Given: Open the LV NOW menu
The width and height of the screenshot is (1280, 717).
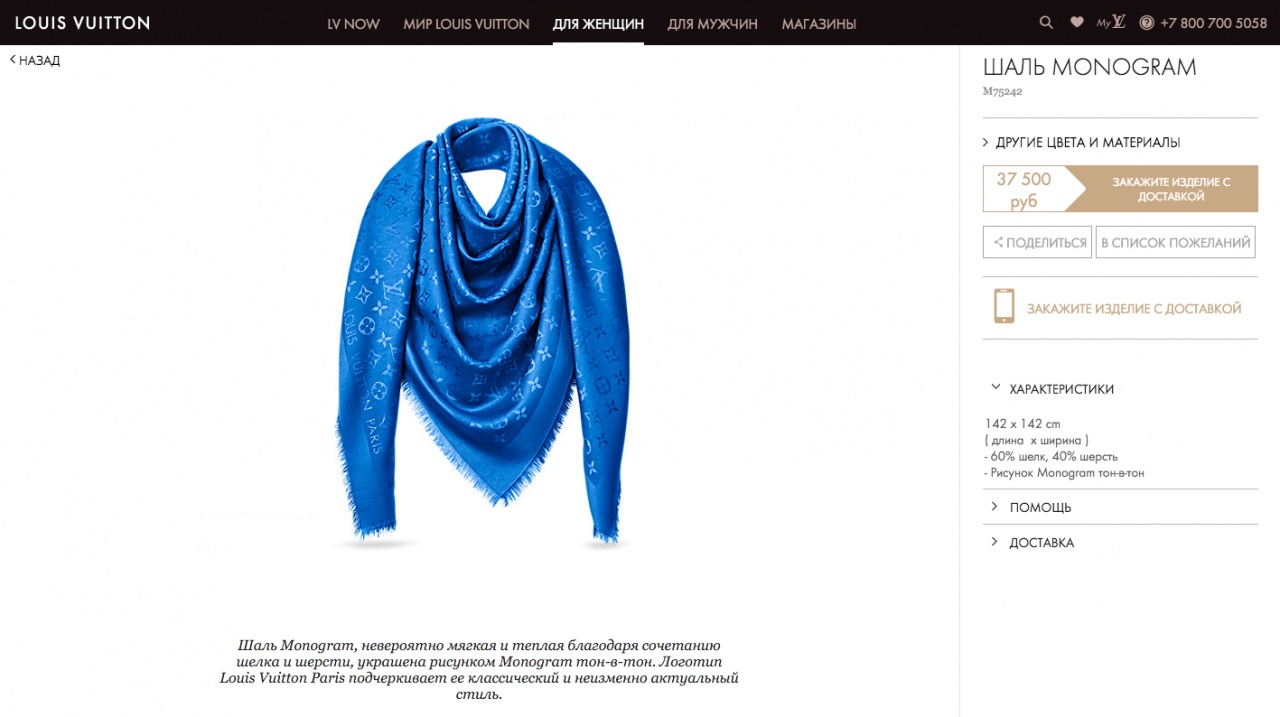Looking at the screenshot, I should [354, 24].
